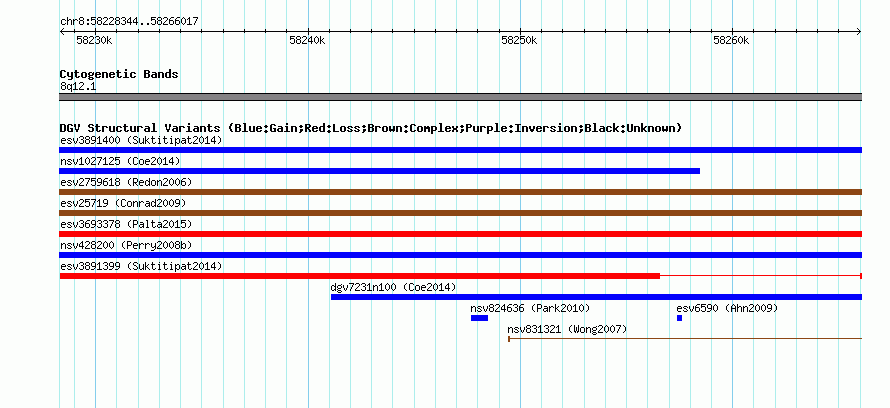The height and width of the screenshot is (408, 890).
Task: Click the nsv824636 (Park2010) label
Action: click(530, 308)
